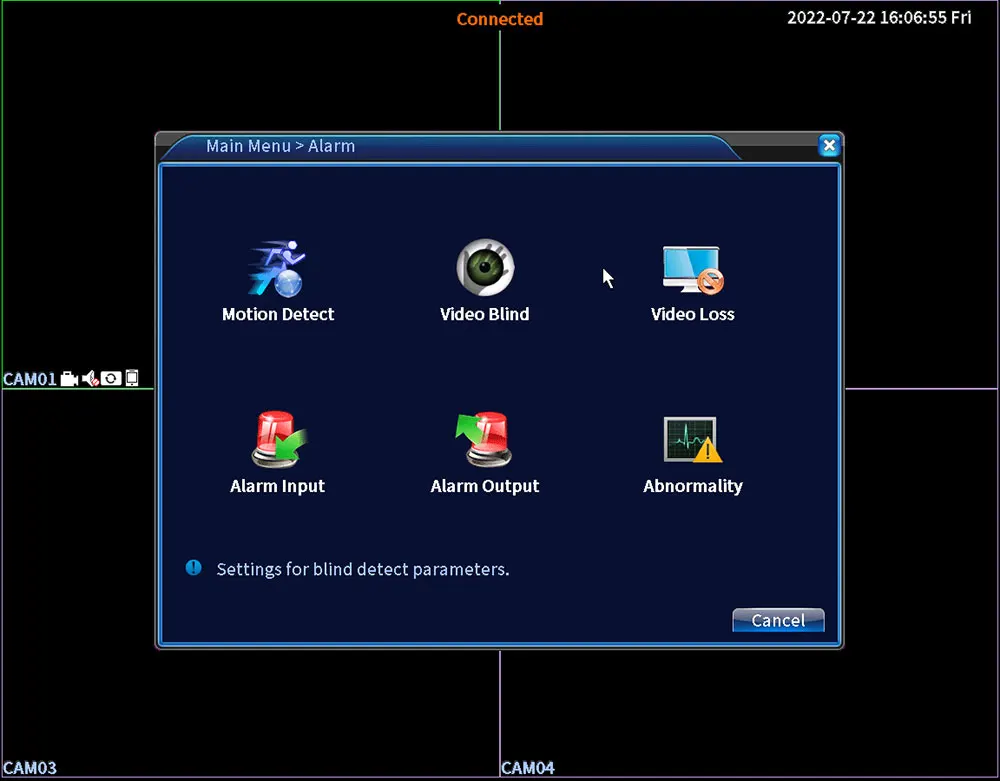Click the blind detect parameters hint text

click(x=363, y=569)
